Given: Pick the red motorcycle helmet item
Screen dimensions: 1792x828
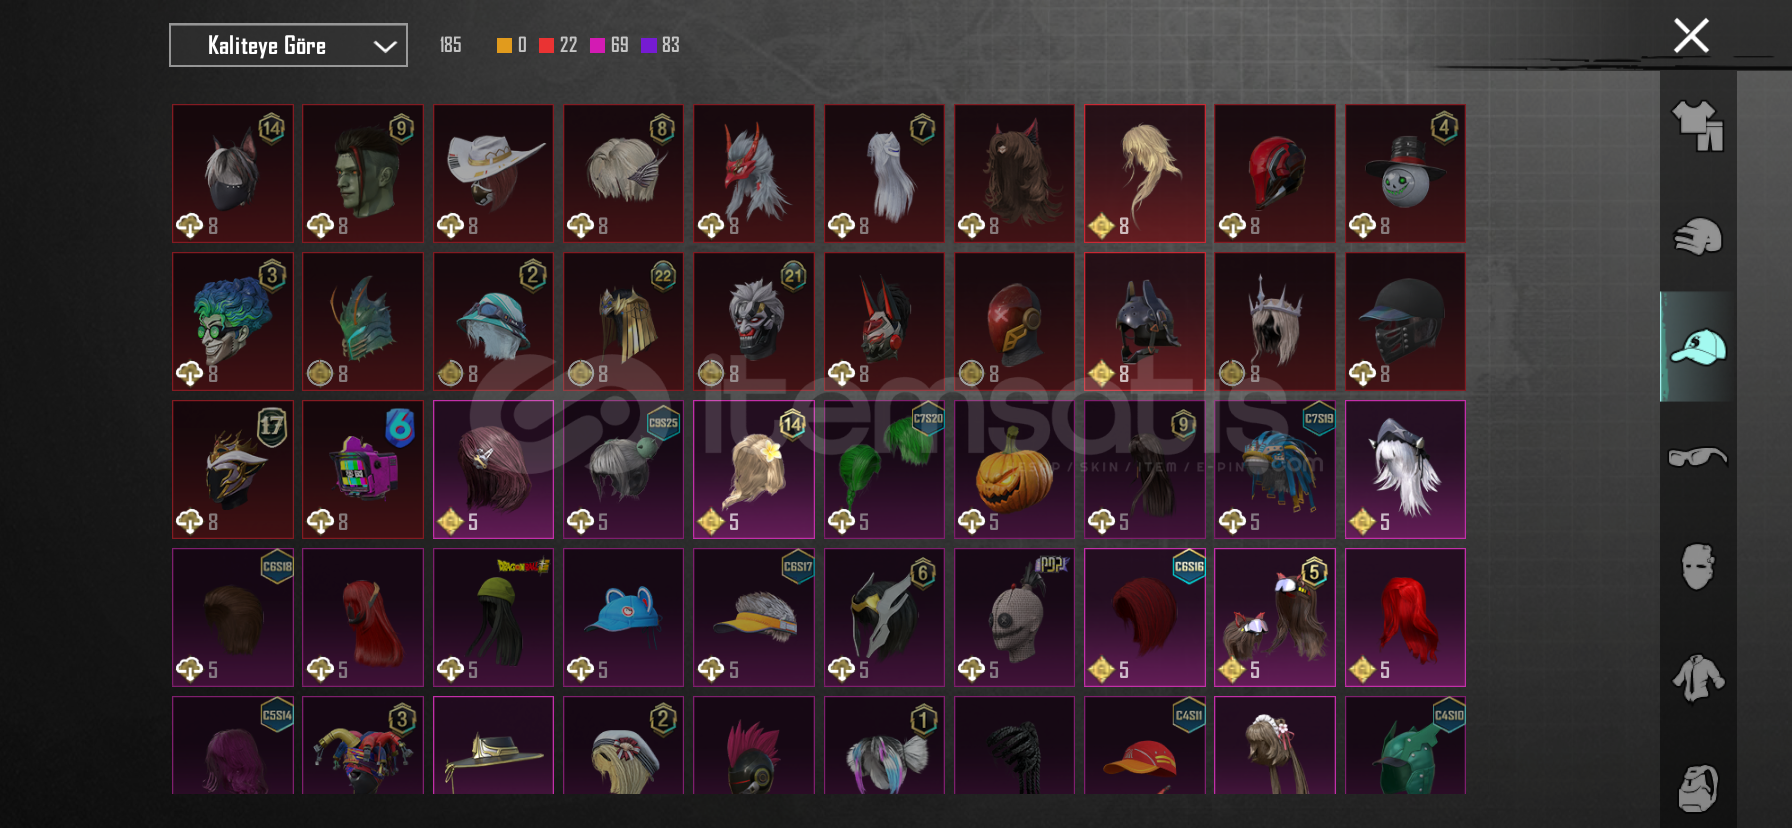Looking at the screenshot, I should tap(1274, 173).
